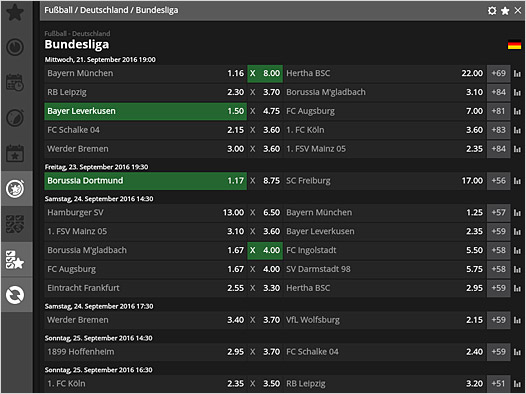Open statistics icon for Werder Bremen vs Wolfsburg

pos(517,320)
